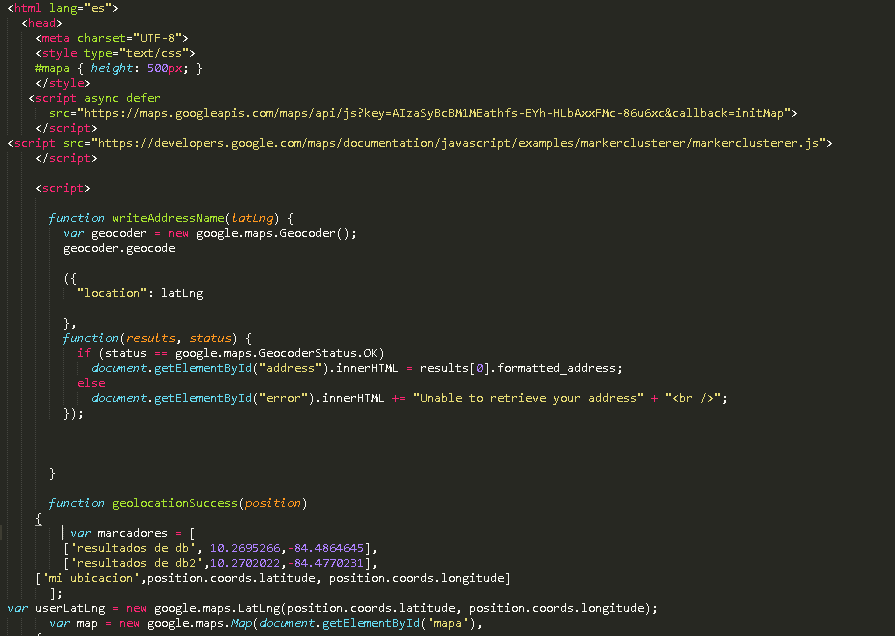
Task: Click the "address" element id string
Action: (291, 368)
